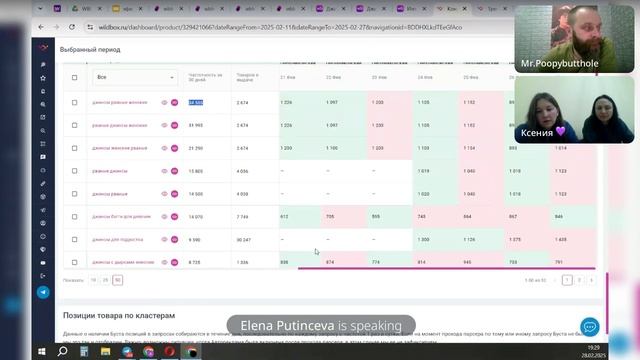
Task: Switch to last browser tab on right
Action: 491,8
